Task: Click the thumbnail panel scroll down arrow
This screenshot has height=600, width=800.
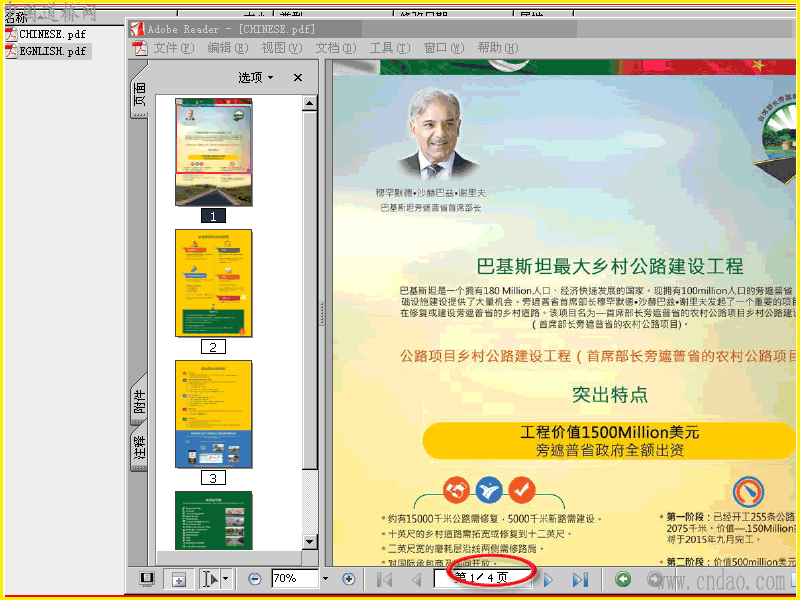Action: click(x=310, y=541)
